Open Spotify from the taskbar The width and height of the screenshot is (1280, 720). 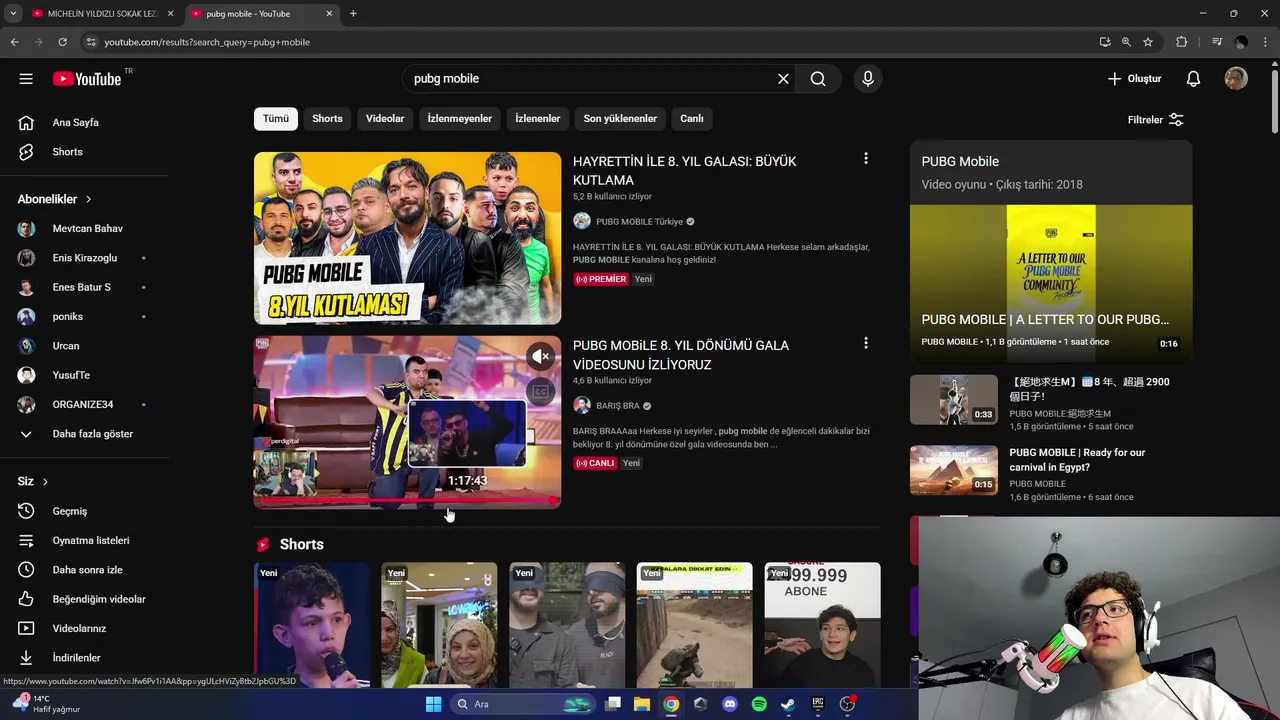point(759,704)
